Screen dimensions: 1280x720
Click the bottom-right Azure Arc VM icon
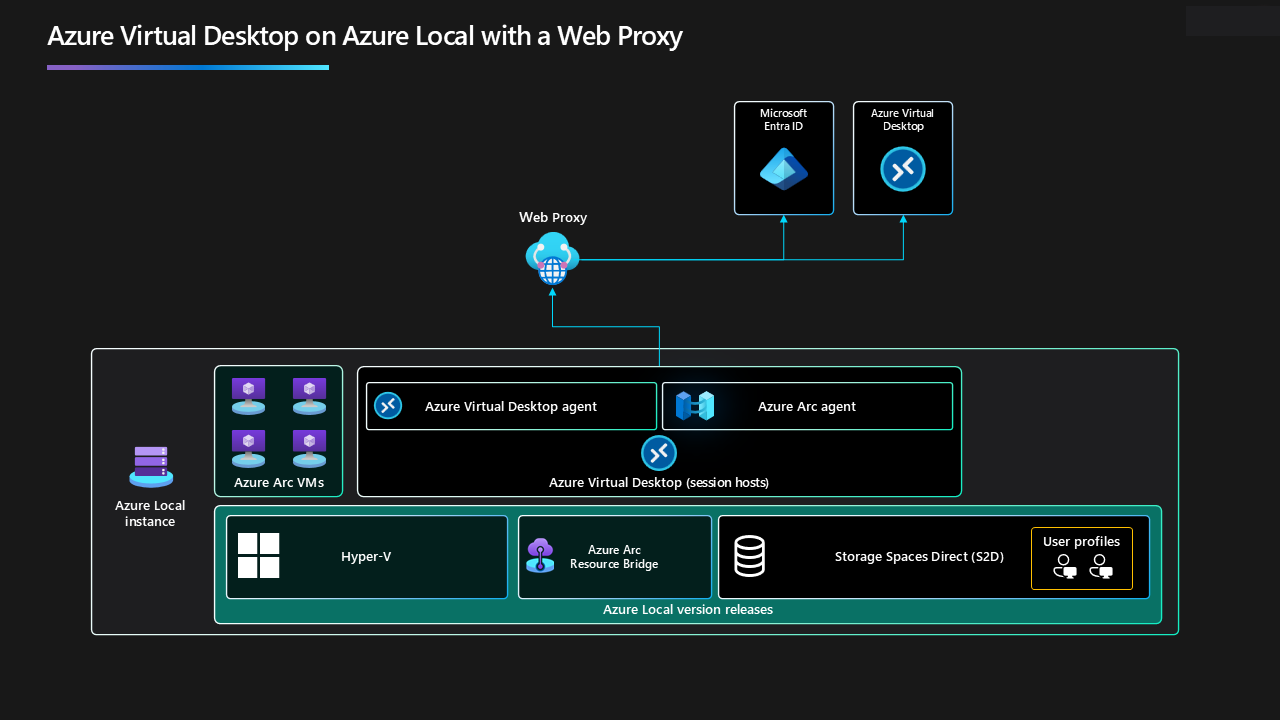[x=309, y=447]
